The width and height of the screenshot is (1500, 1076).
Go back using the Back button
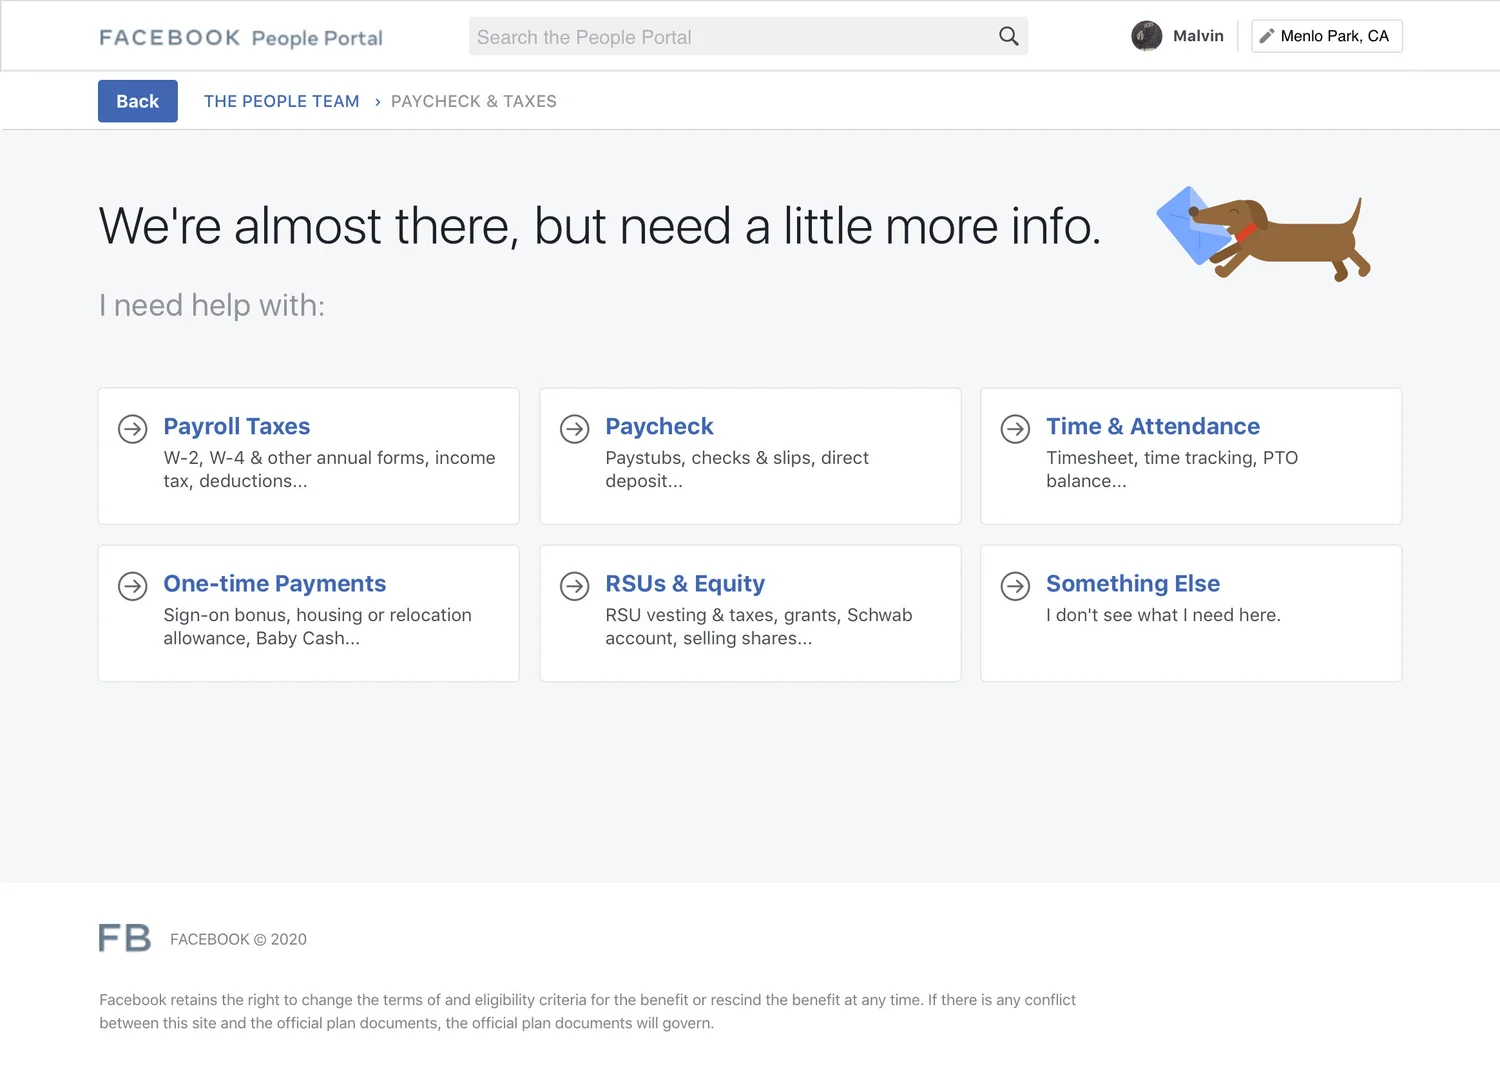coord(138,101)
